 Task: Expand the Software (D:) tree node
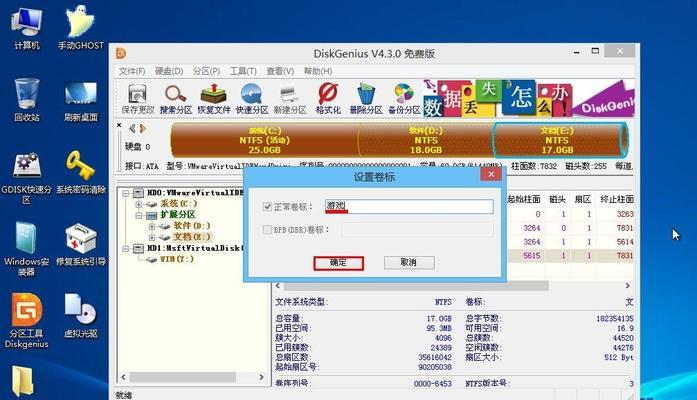tap(152, 226)
